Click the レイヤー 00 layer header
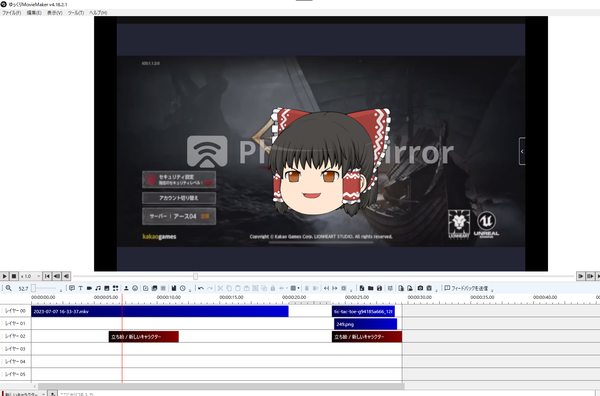The width and height of the screenshot is (600, 396). coord(15,311)
